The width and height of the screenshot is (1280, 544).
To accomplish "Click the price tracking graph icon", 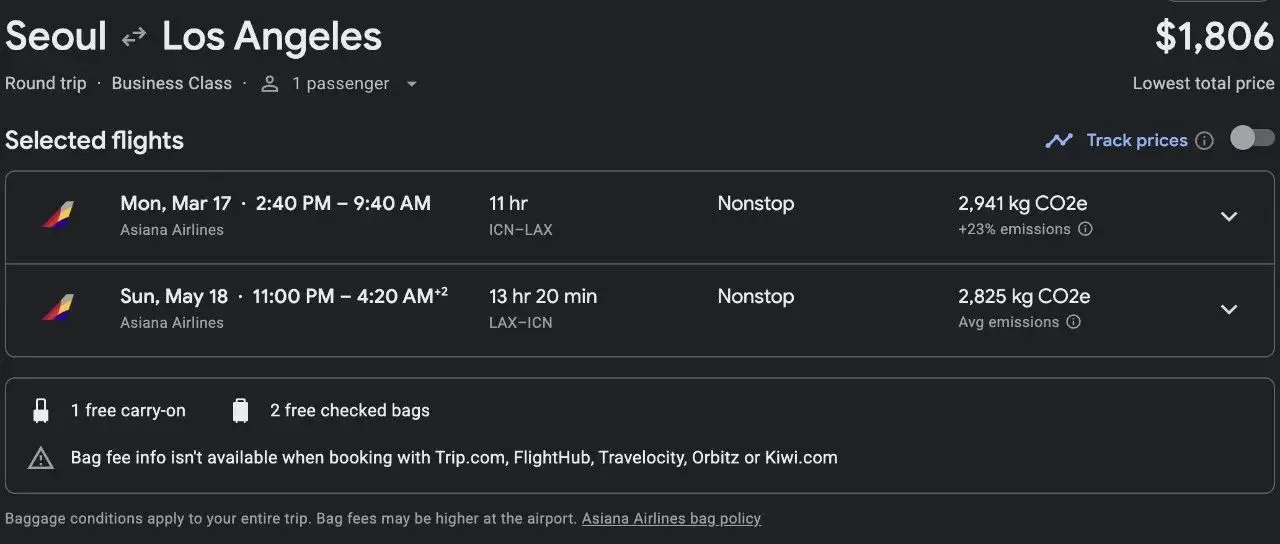I will point(1059,141).
